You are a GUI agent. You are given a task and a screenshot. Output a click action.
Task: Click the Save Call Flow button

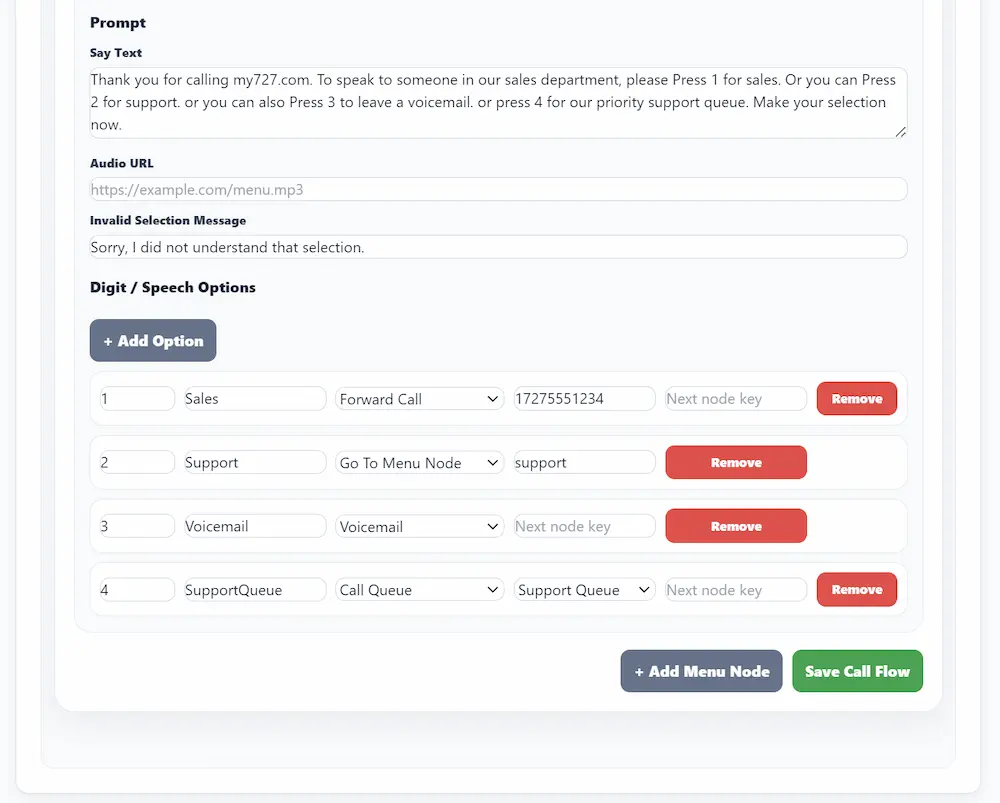(x=857, y=671)
